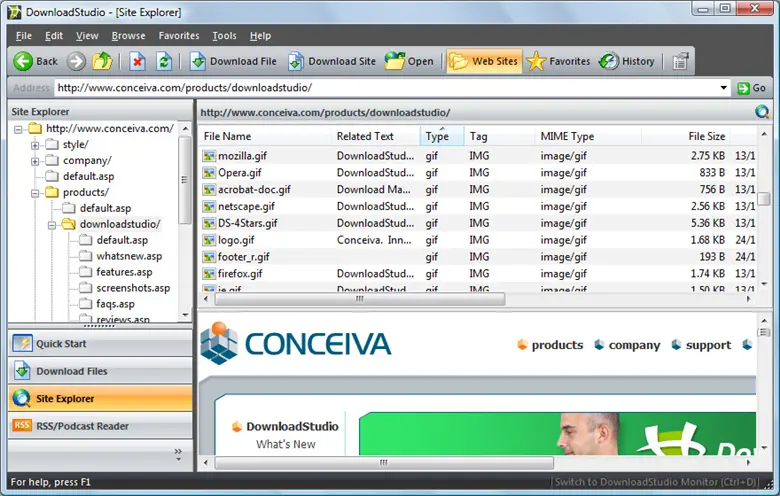Click the file list horizontal scrollbar thumb
780x496 pixels.
pyautogui.click(x=360, y=299)
